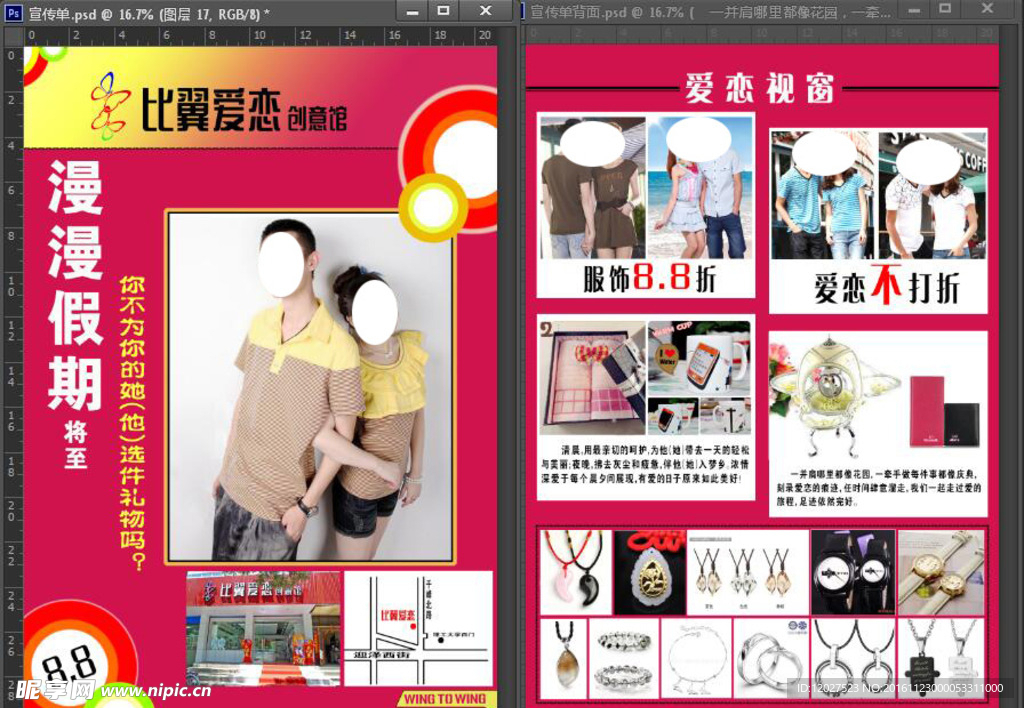This screenshot has height=708, width=1024.
Task: Select the brown couple outfit photo
Action: (x=593, y=187)
